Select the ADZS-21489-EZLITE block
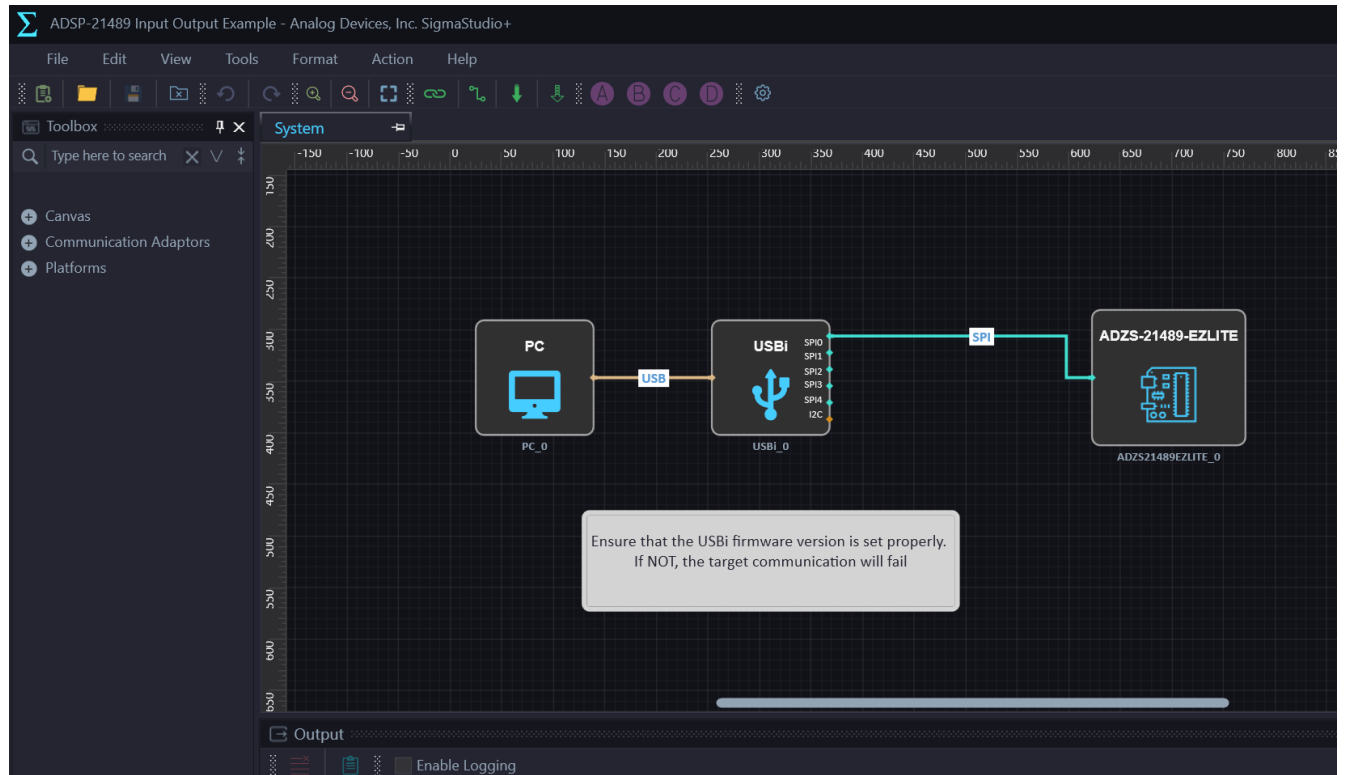Viewport: 1345px width, 775px height. pos(1168,377)
